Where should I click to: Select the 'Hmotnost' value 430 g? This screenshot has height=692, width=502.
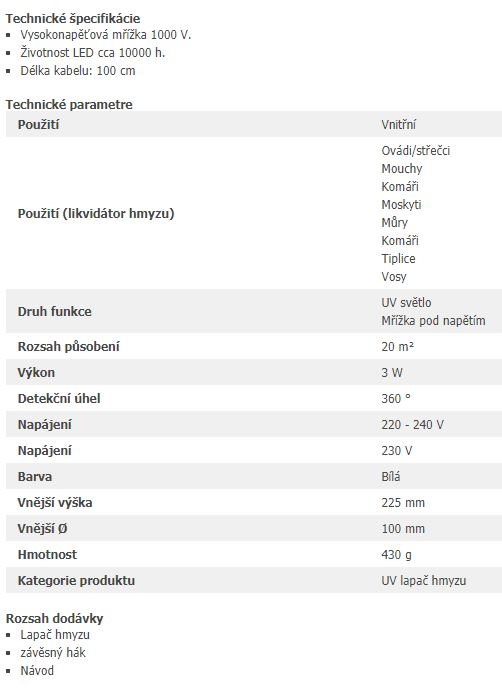pos(396,555)
